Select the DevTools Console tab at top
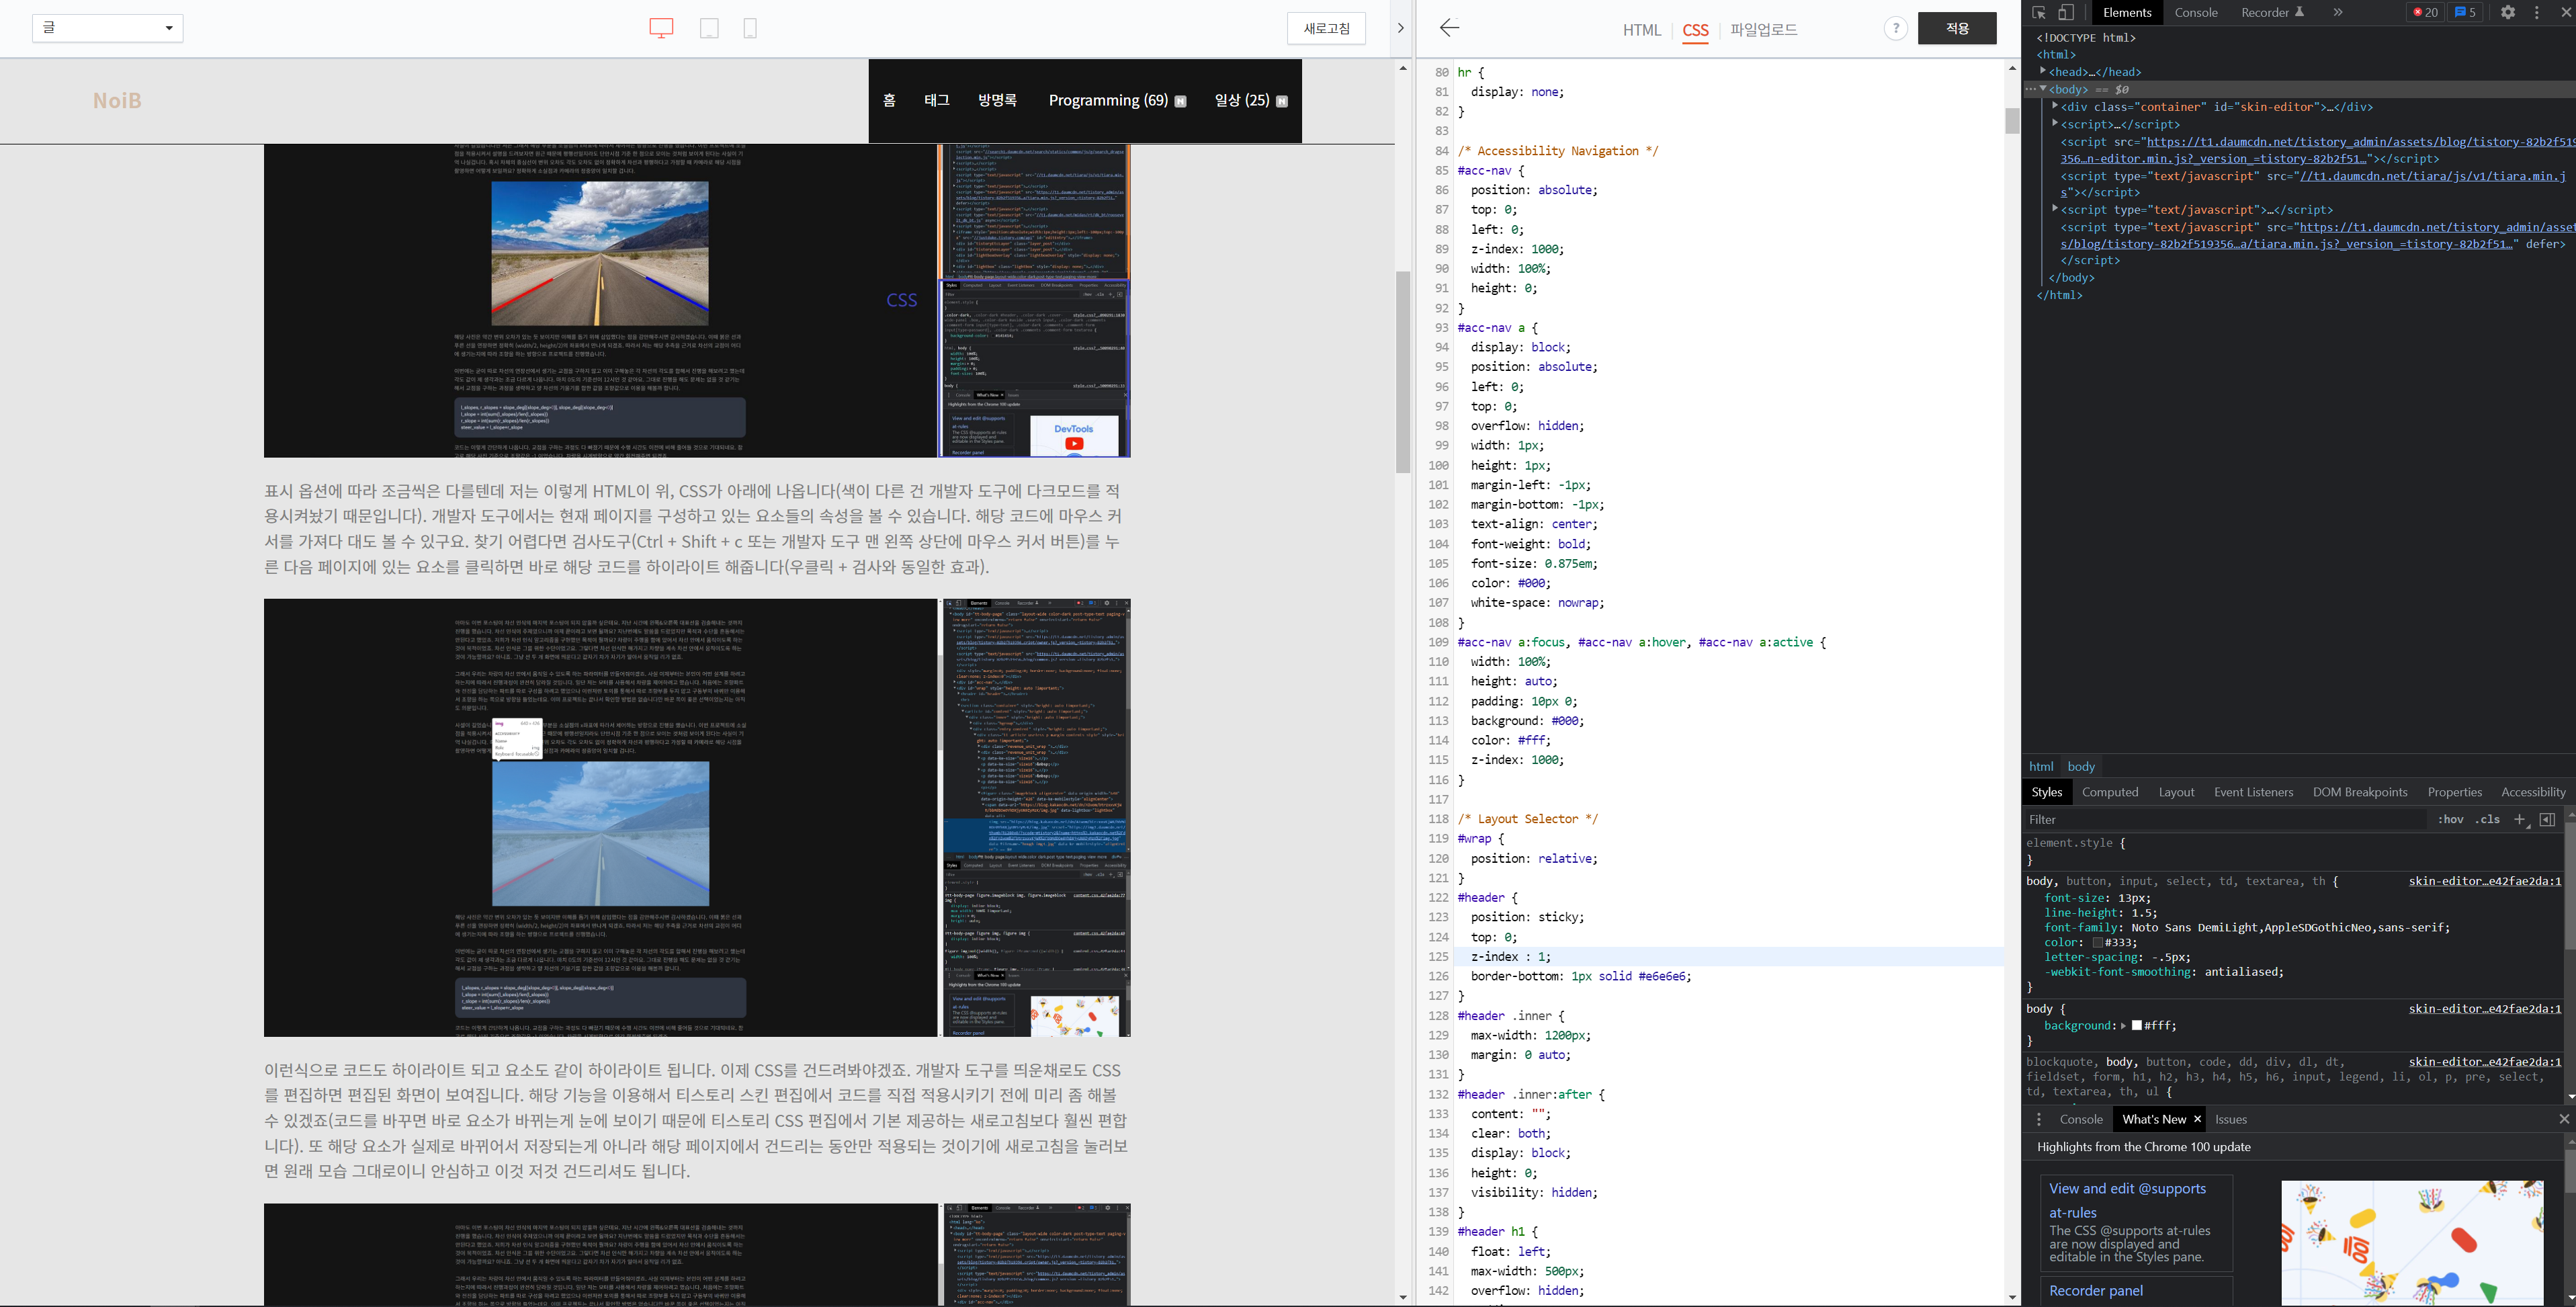The height and width of the screenshot is (1307, 2576). pos(2196,12)
